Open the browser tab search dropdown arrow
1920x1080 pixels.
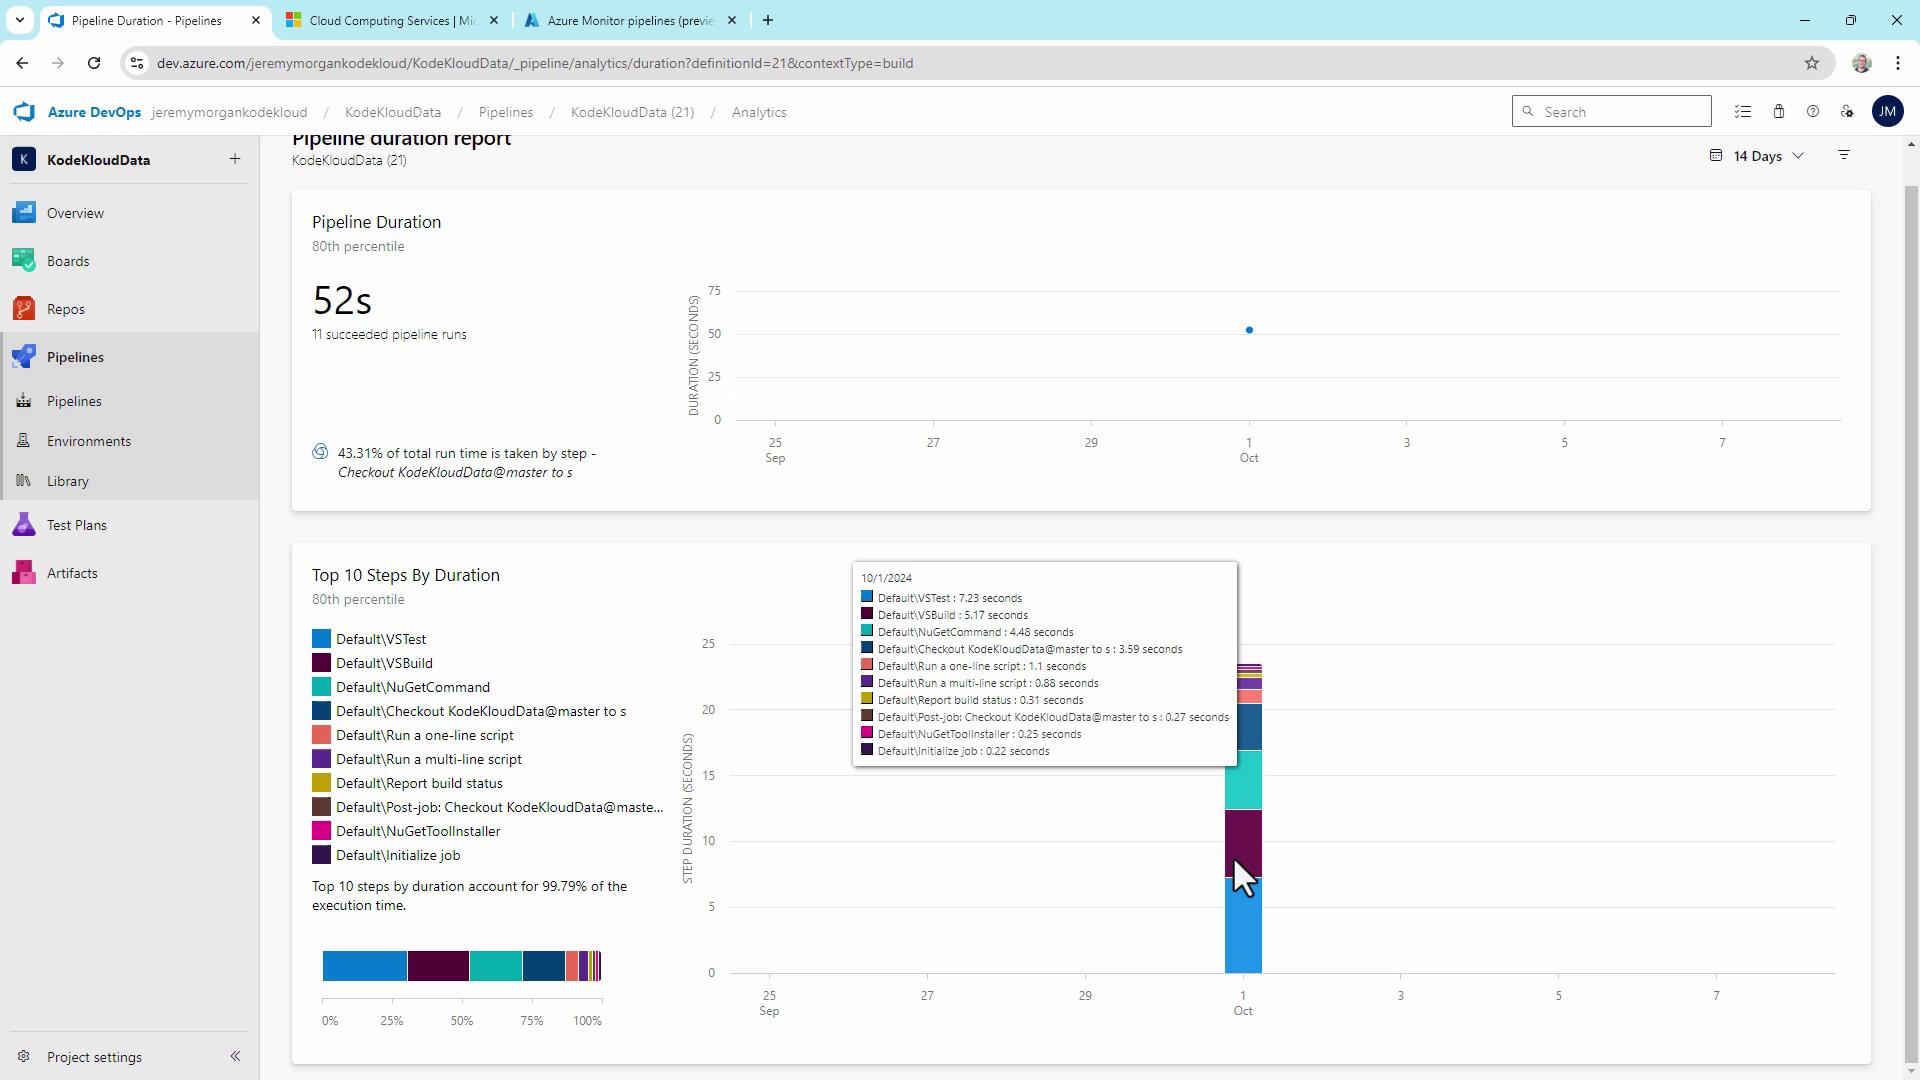19,20
